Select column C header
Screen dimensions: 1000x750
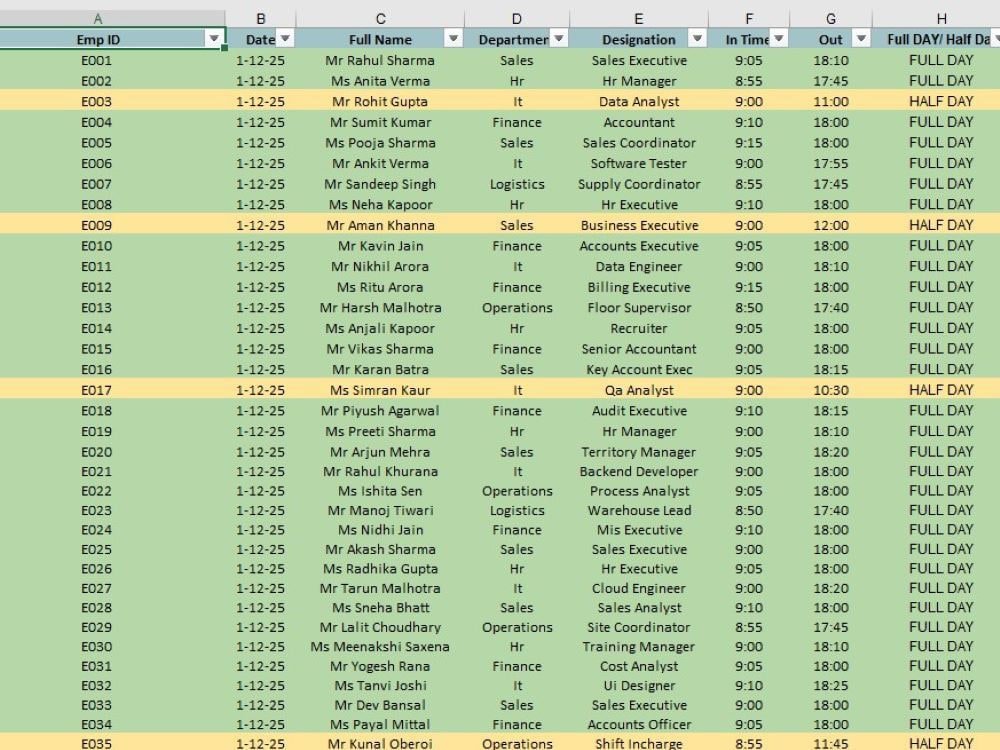[x=380, y=19]
